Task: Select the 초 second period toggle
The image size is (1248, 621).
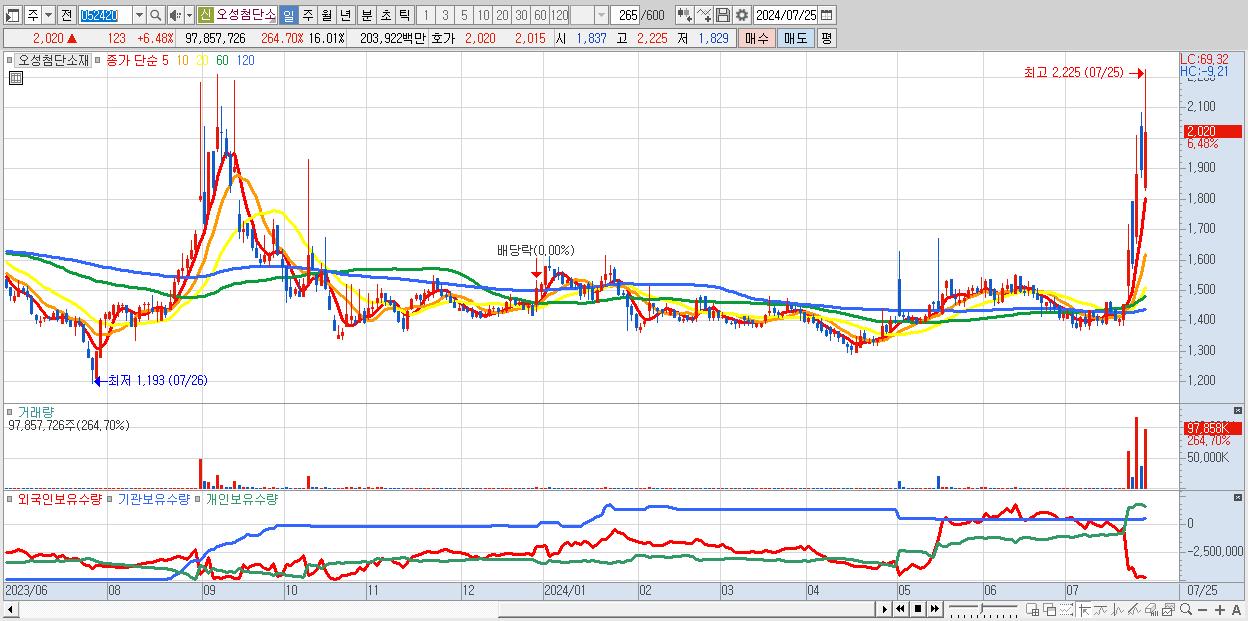Action: point(385,15)
